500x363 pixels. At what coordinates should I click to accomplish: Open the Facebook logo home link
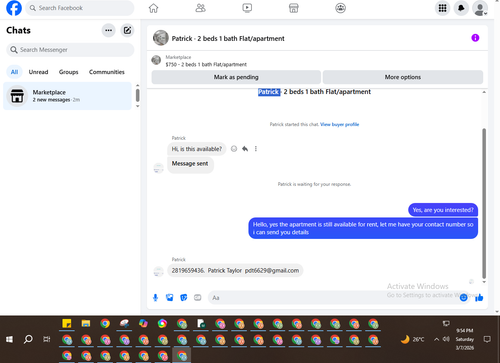[x=14, y=8]
